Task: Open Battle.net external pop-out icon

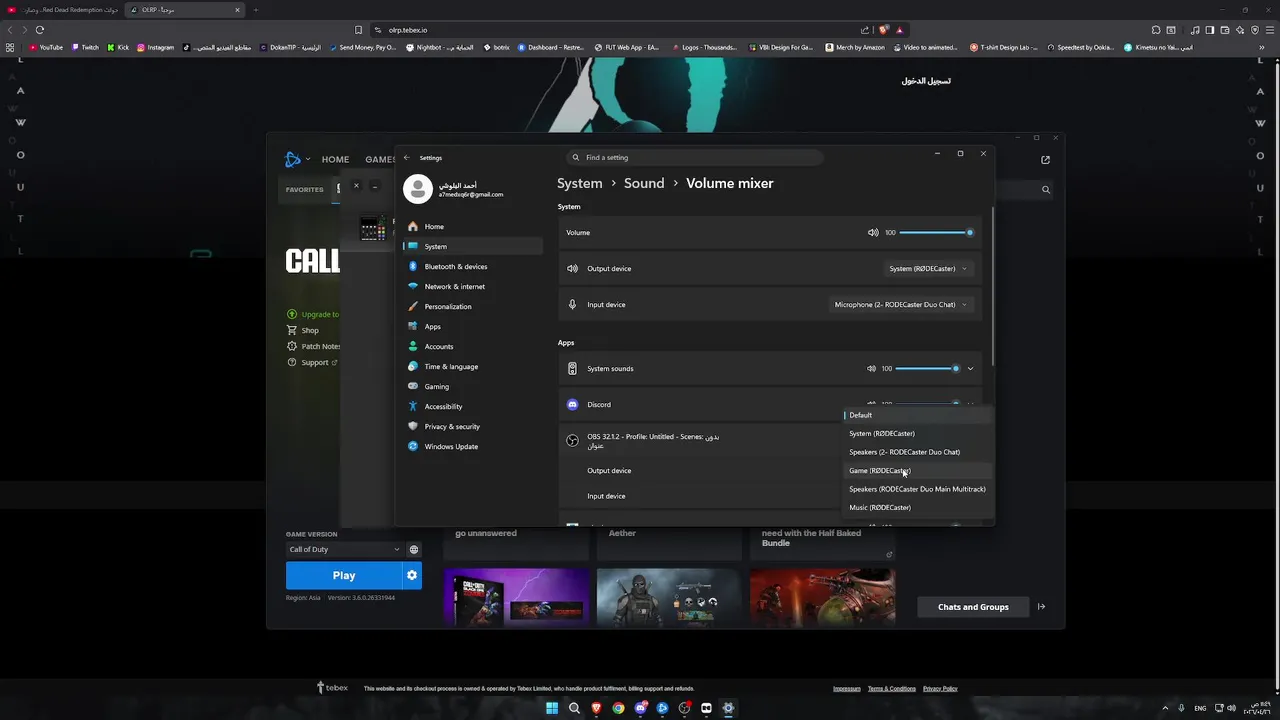Action: tap(1046, 159)
